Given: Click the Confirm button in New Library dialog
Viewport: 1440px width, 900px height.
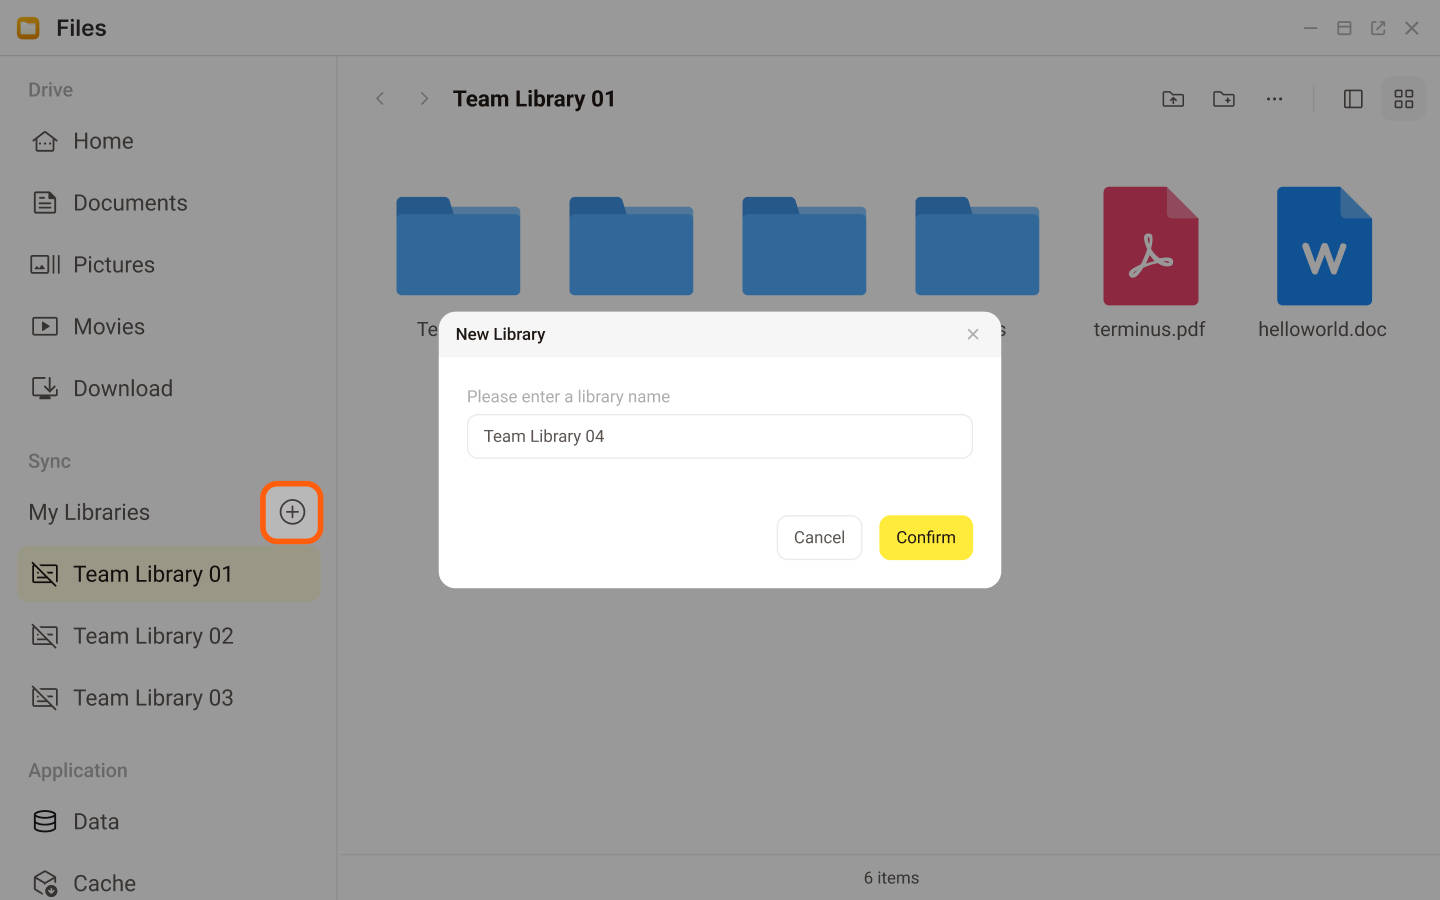Looking at the screenshot, I should (x=925, y=537).
